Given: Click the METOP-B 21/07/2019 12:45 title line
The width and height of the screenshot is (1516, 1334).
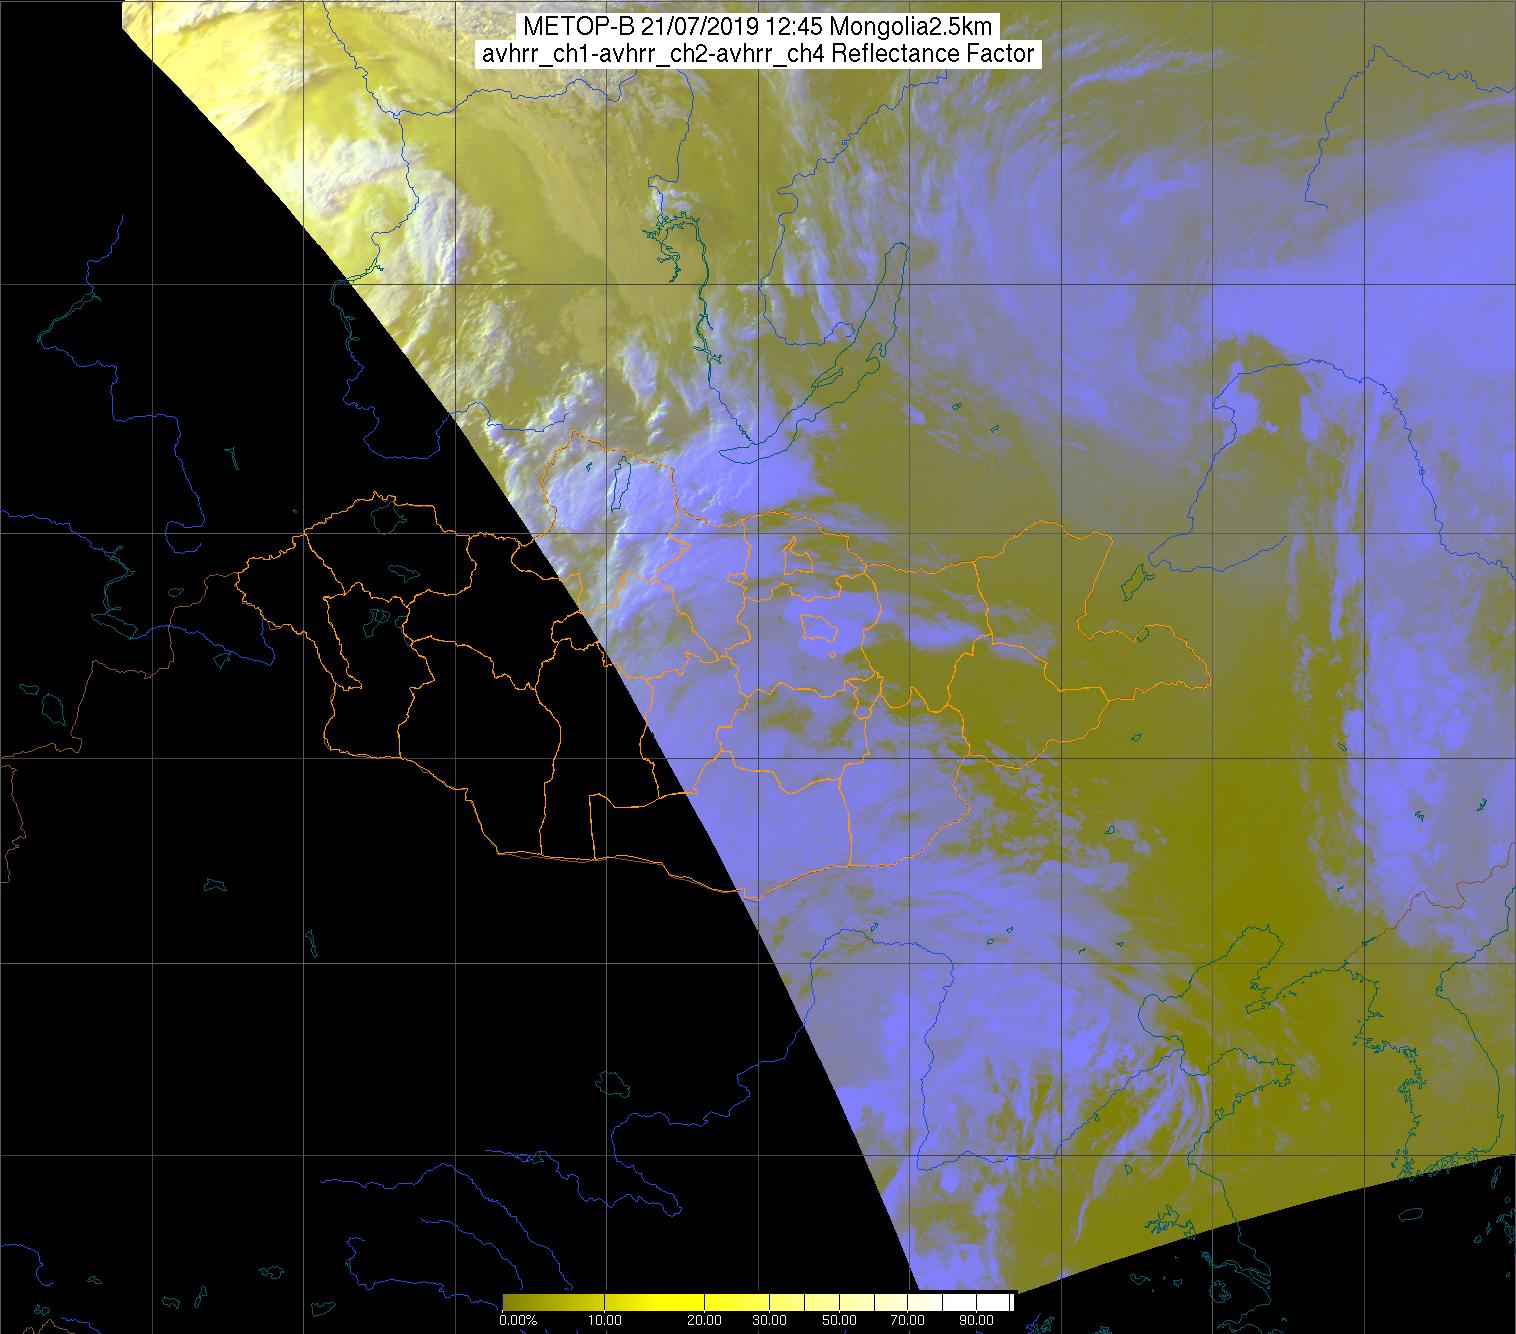Looking at the screenshot, I should point(758,27).
